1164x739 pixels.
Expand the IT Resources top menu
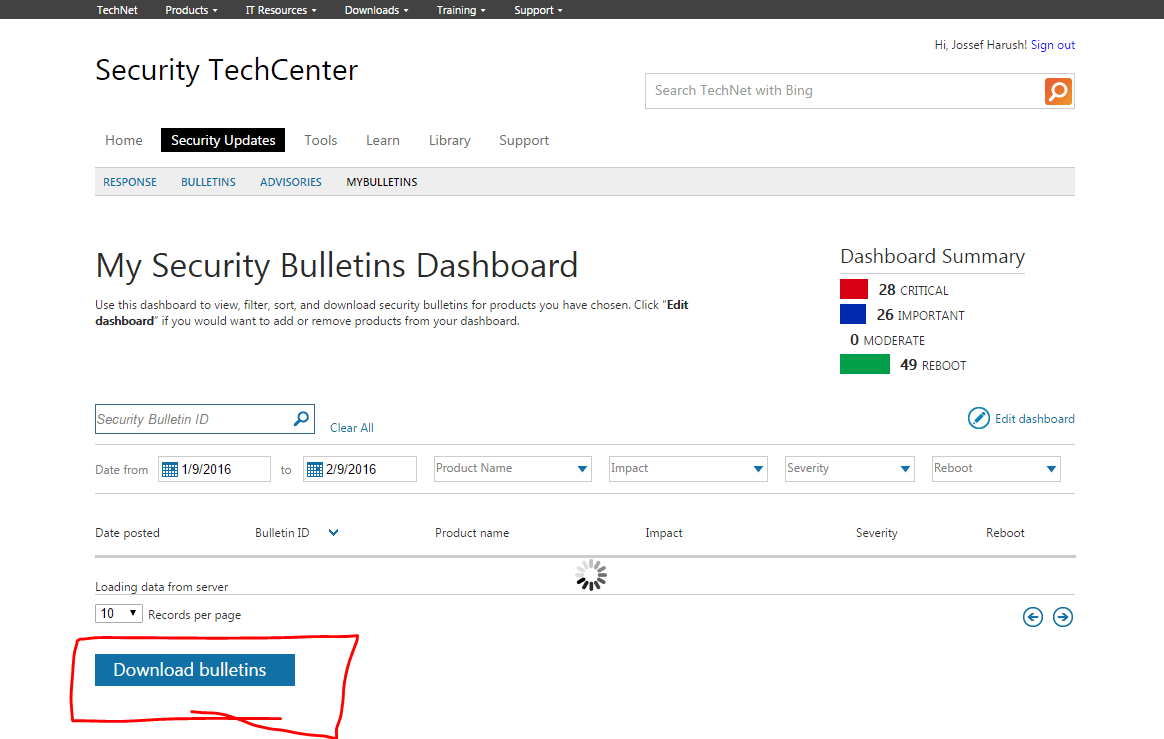tap(281, 10)
